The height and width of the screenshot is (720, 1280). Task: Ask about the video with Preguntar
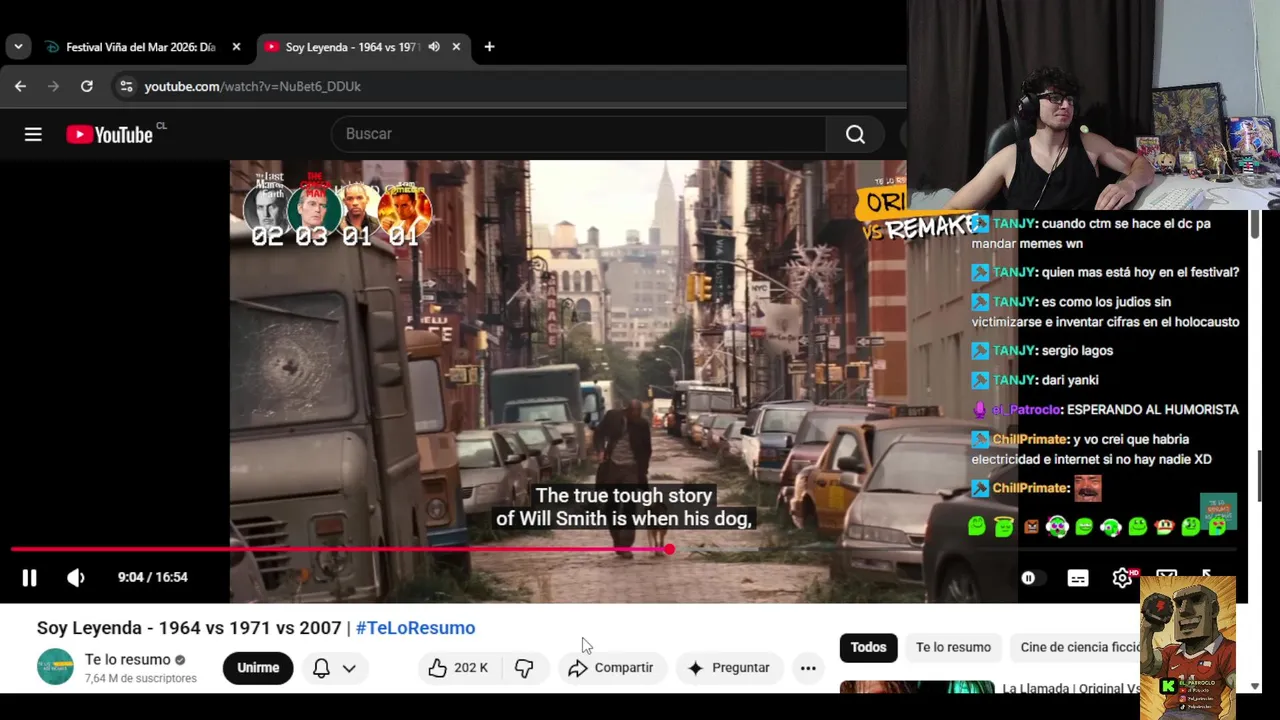pyautogui.click(x=728, y=668)
